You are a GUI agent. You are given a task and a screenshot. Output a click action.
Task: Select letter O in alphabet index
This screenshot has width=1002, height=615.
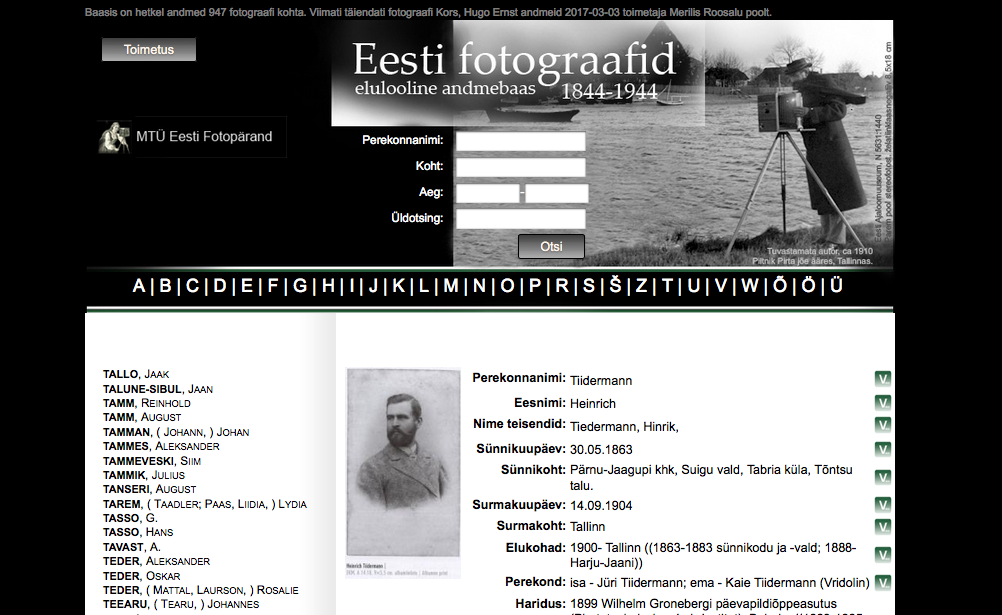coord(507,286)
